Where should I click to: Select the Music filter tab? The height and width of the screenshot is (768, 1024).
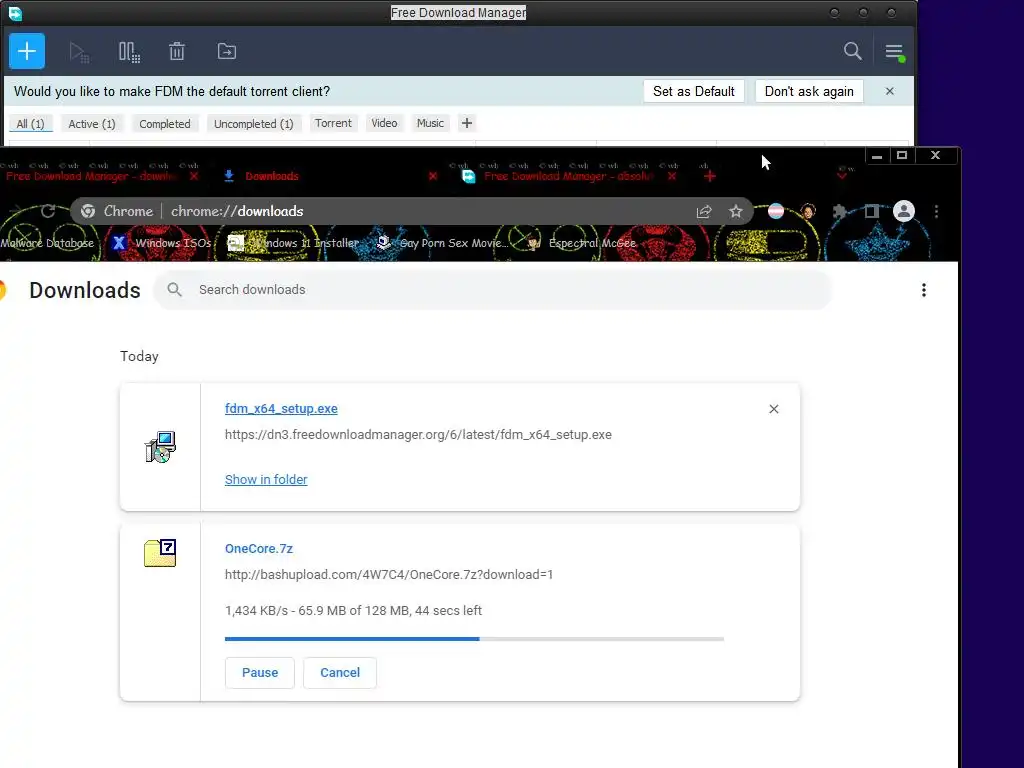pos(430,123)
